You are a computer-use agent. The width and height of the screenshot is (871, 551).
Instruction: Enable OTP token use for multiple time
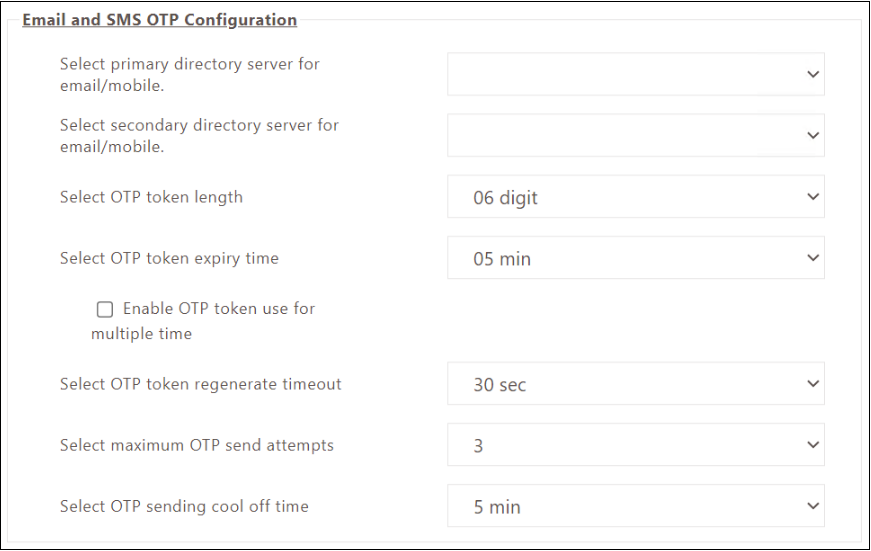point(105,309)
